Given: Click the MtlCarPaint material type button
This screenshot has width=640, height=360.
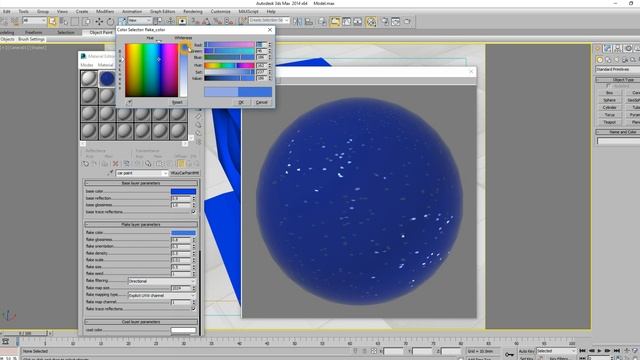Looking at the screenshot, I should tap(184, 173).
